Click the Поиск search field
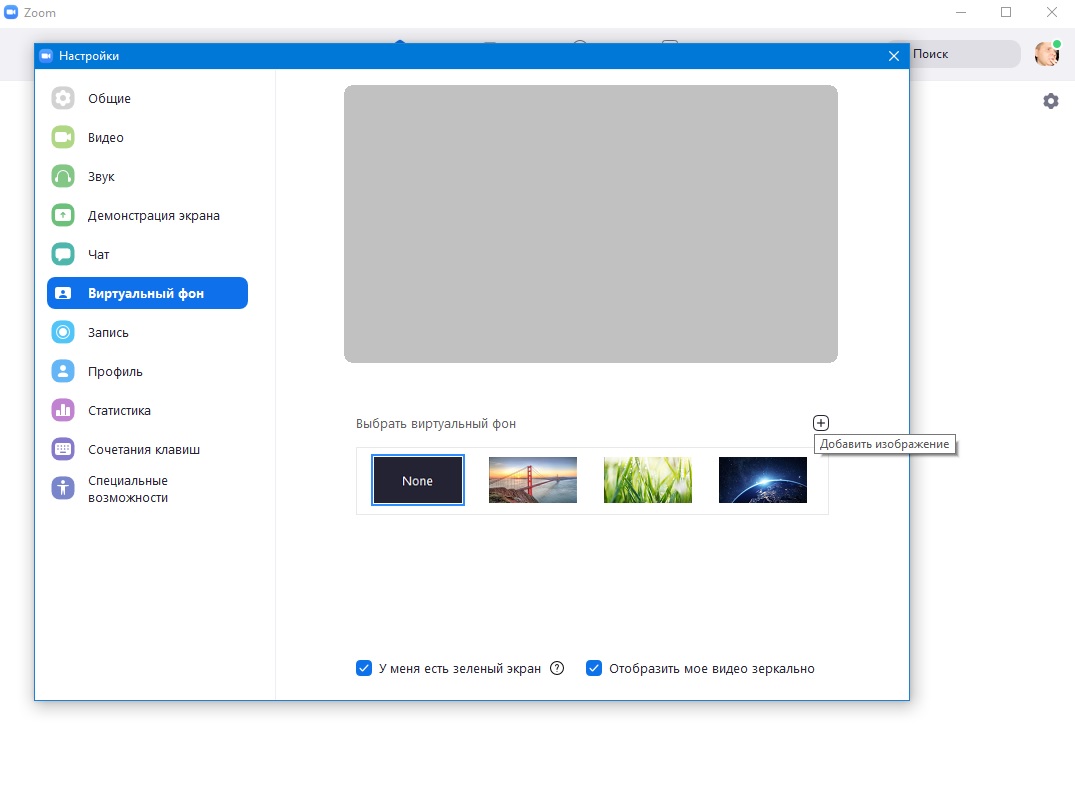This screenshot has height=805, width=1075. [960, 54]
